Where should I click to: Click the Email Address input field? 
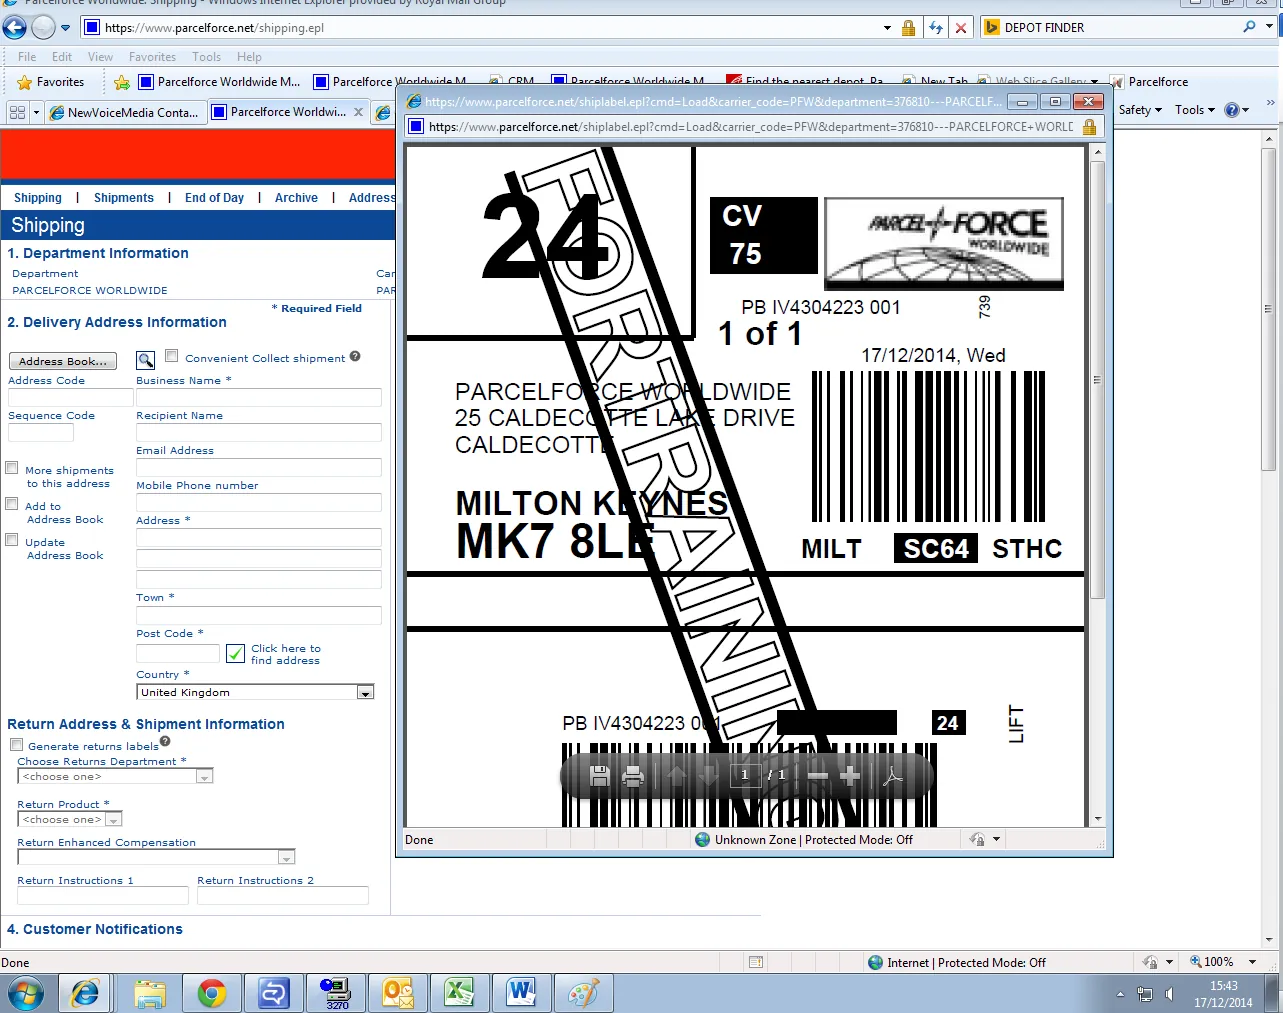click(259, 467)
